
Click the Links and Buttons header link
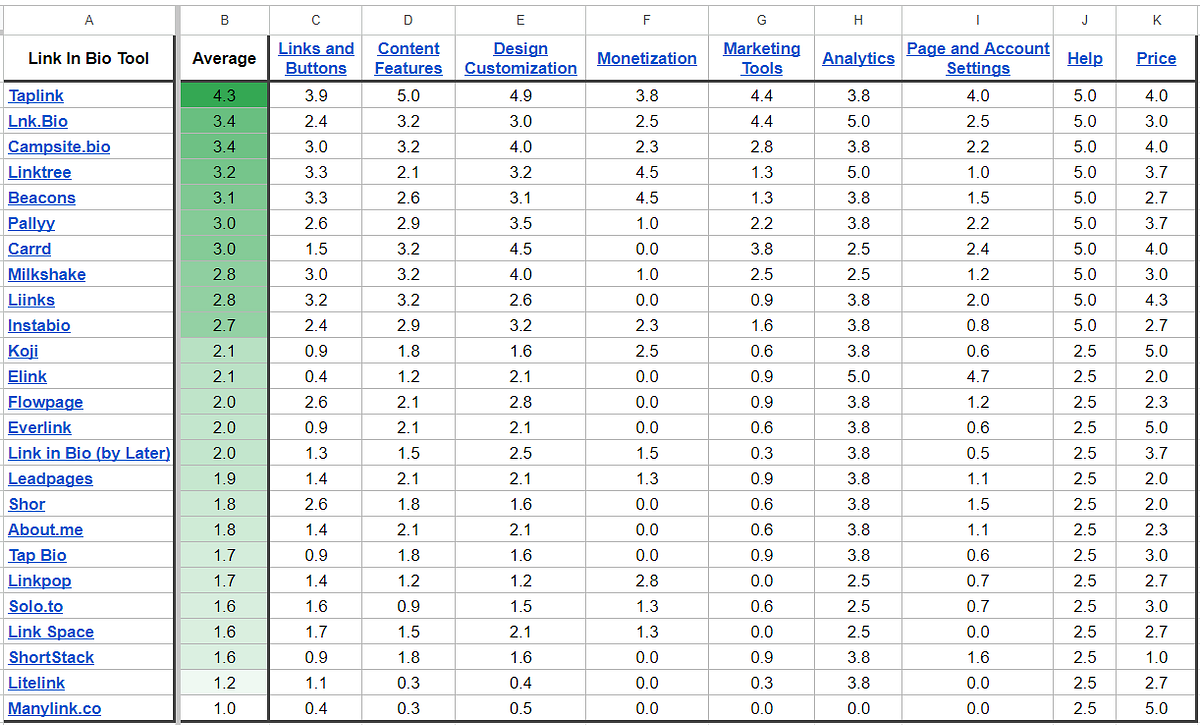coord(316,58)
